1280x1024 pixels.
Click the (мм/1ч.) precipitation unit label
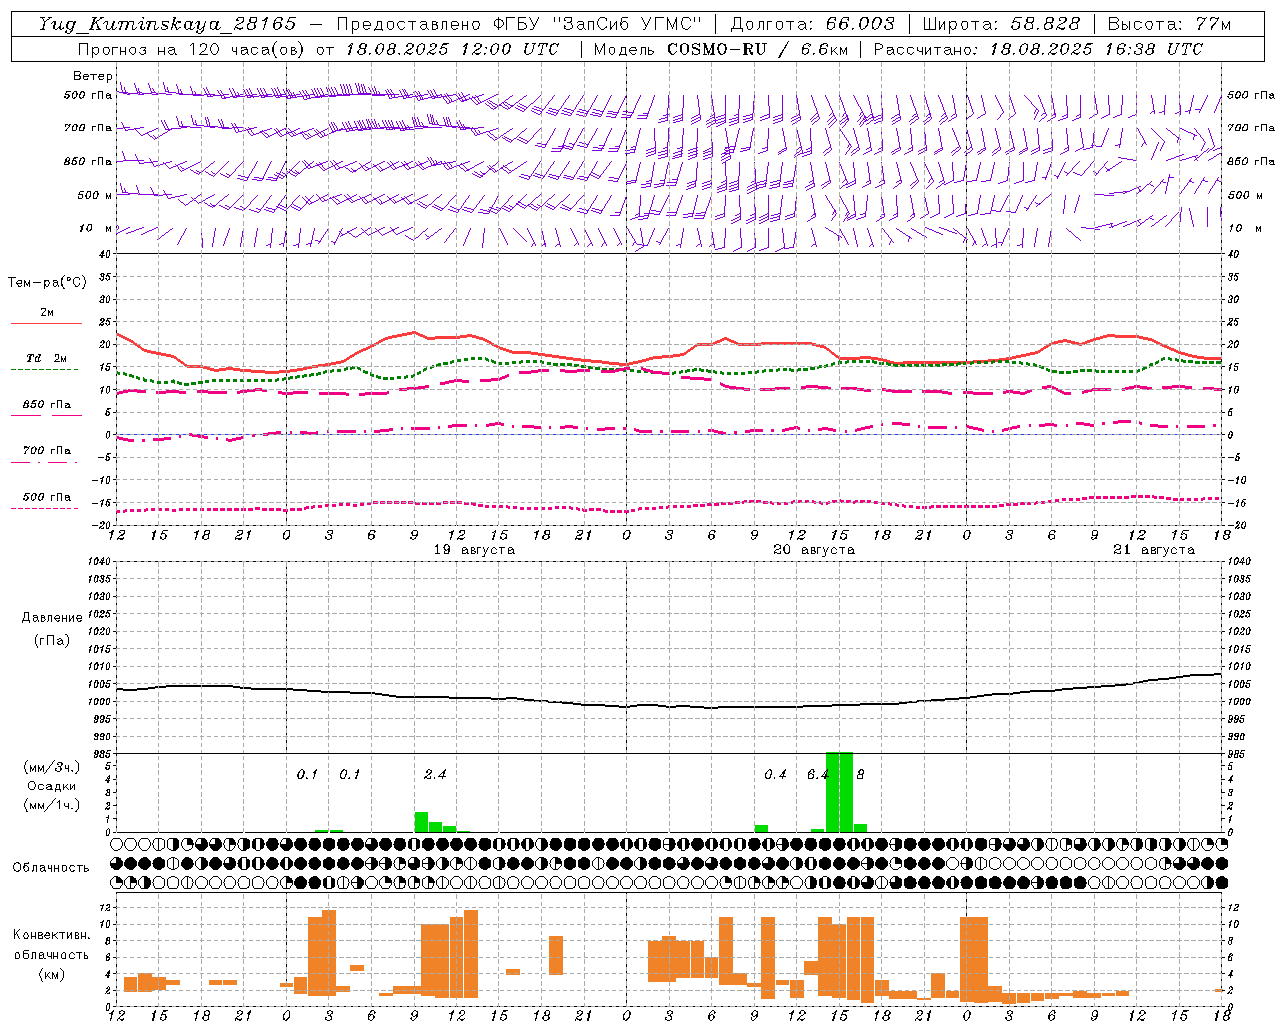[x=52, y=804]
